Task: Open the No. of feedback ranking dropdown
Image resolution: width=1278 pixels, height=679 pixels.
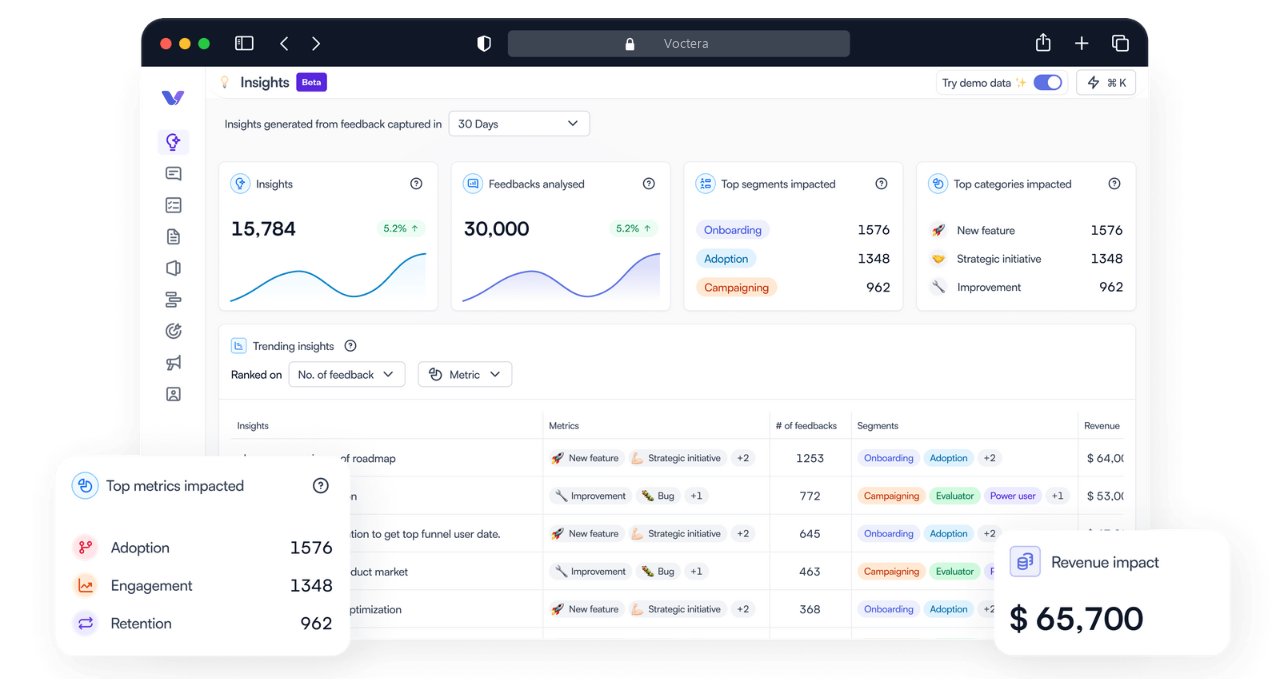Action: [x=347, y=374]
